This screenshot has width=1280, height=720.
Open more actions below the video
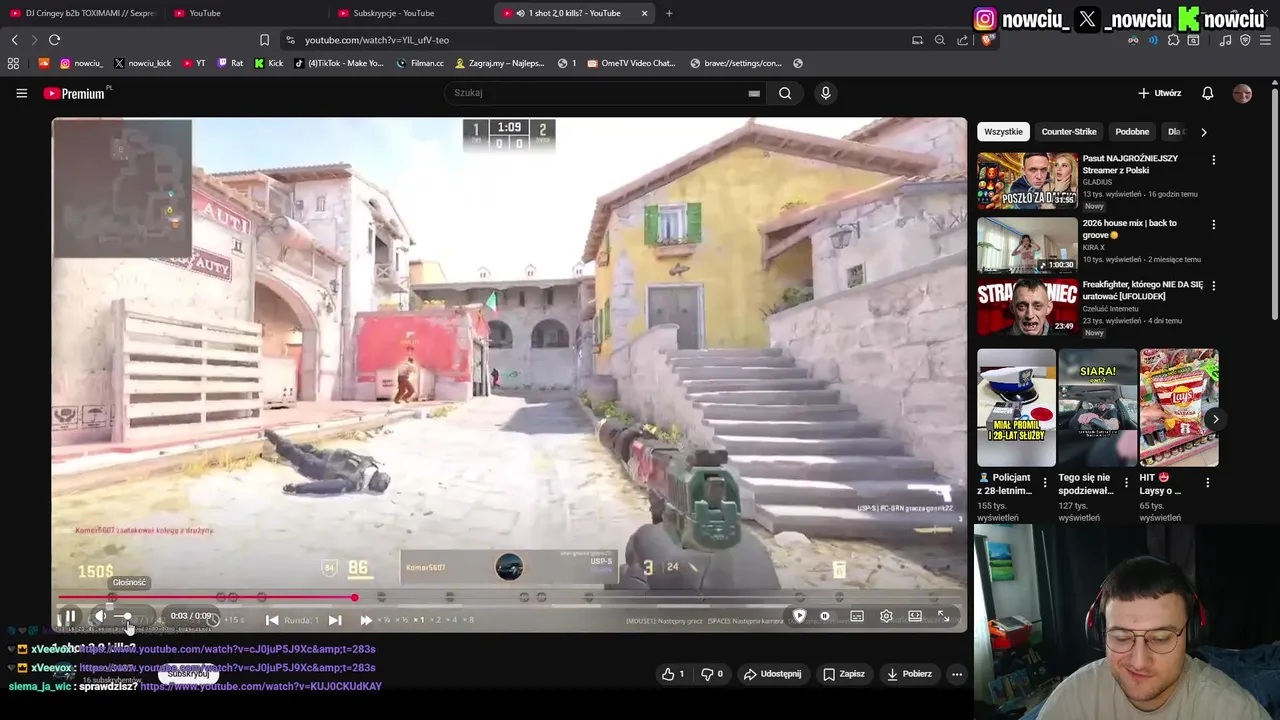click(x=957, y=674)
